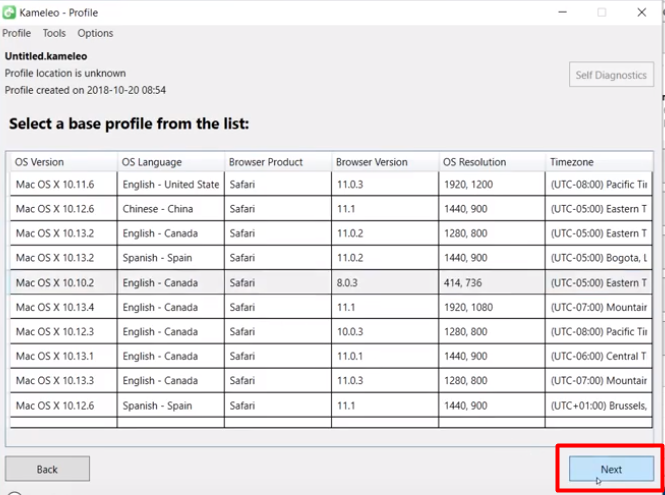Click the Next button

pyautogui.click(x=611, y=469)
